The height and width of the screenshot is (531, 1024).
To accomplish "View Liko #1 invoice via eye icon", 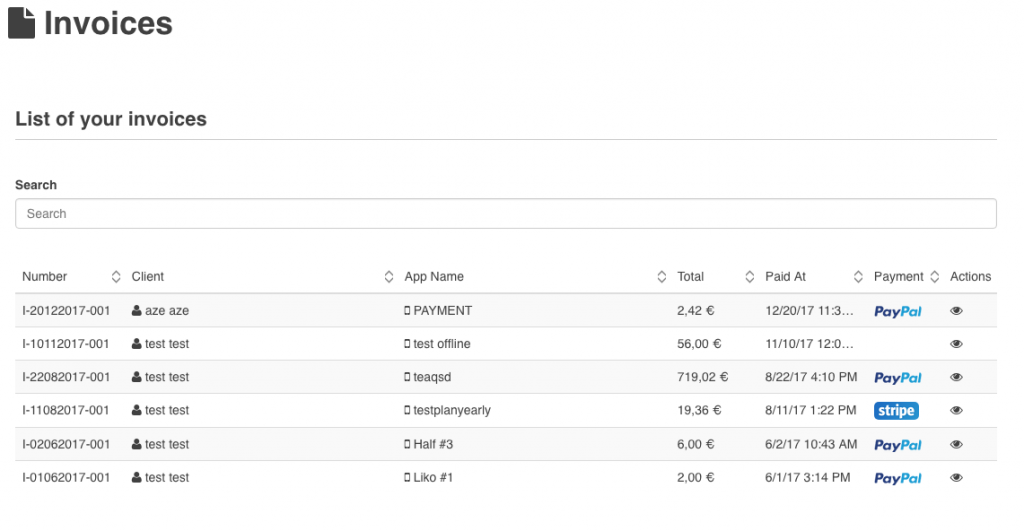I will (956, 478).
